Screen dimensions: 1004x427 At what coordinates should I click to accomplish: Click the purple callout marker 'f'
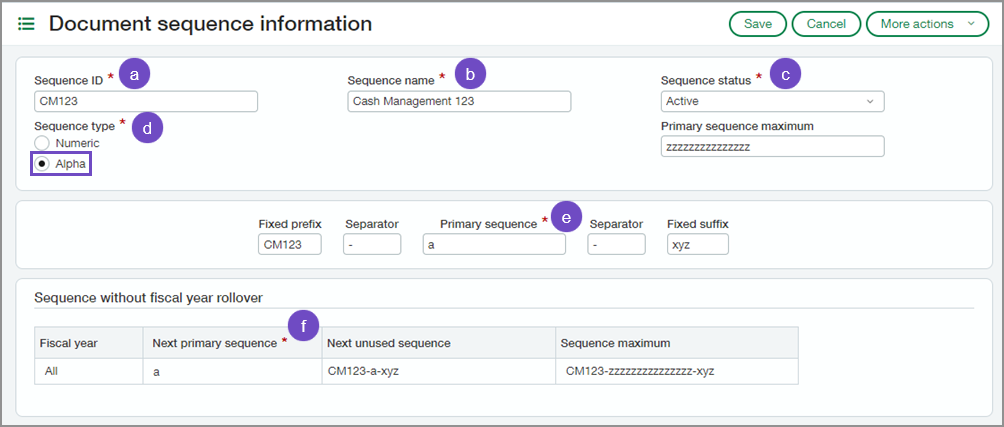303,325
